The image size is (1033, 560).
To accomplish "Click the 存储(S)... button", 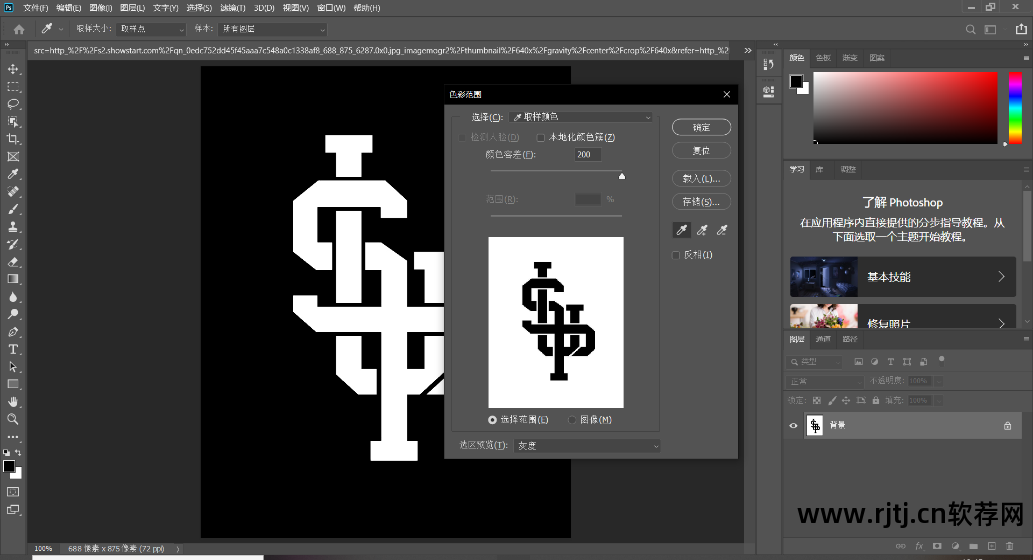I will click(x=702, y=202).
